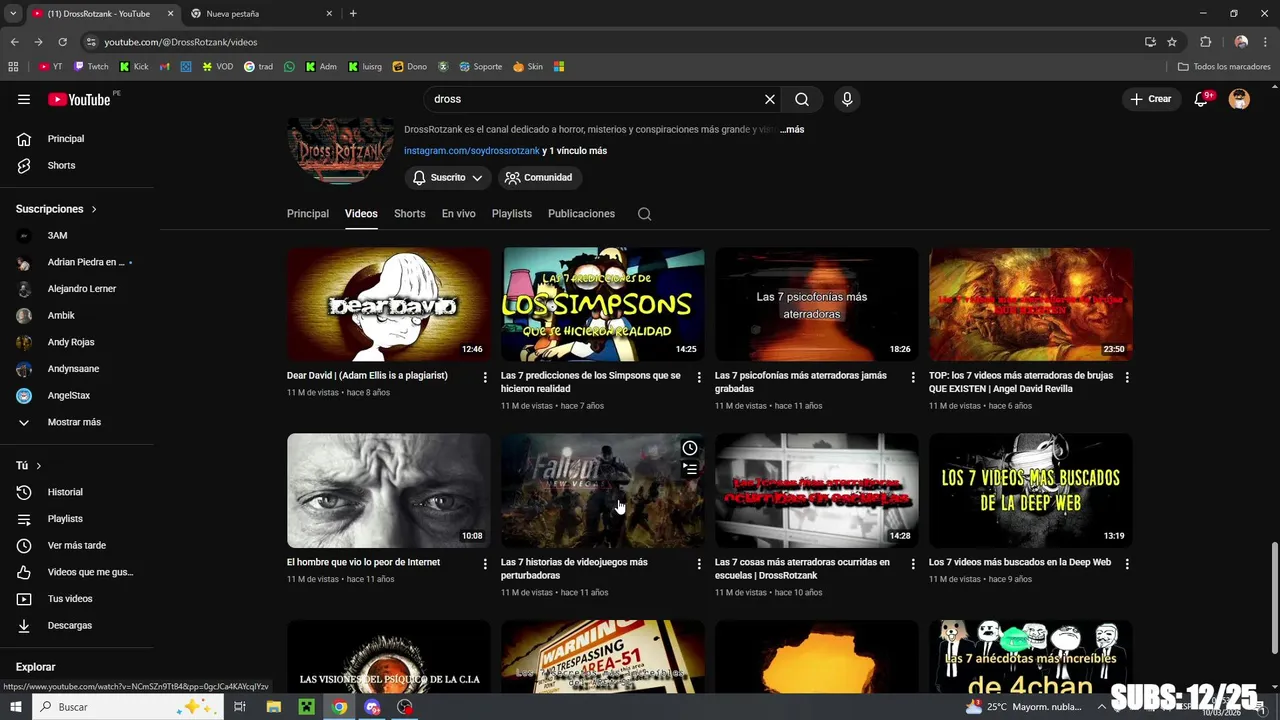Open Windows Start menu
Viewport: 1280px width, 720px height.
(x=16, y=707)
